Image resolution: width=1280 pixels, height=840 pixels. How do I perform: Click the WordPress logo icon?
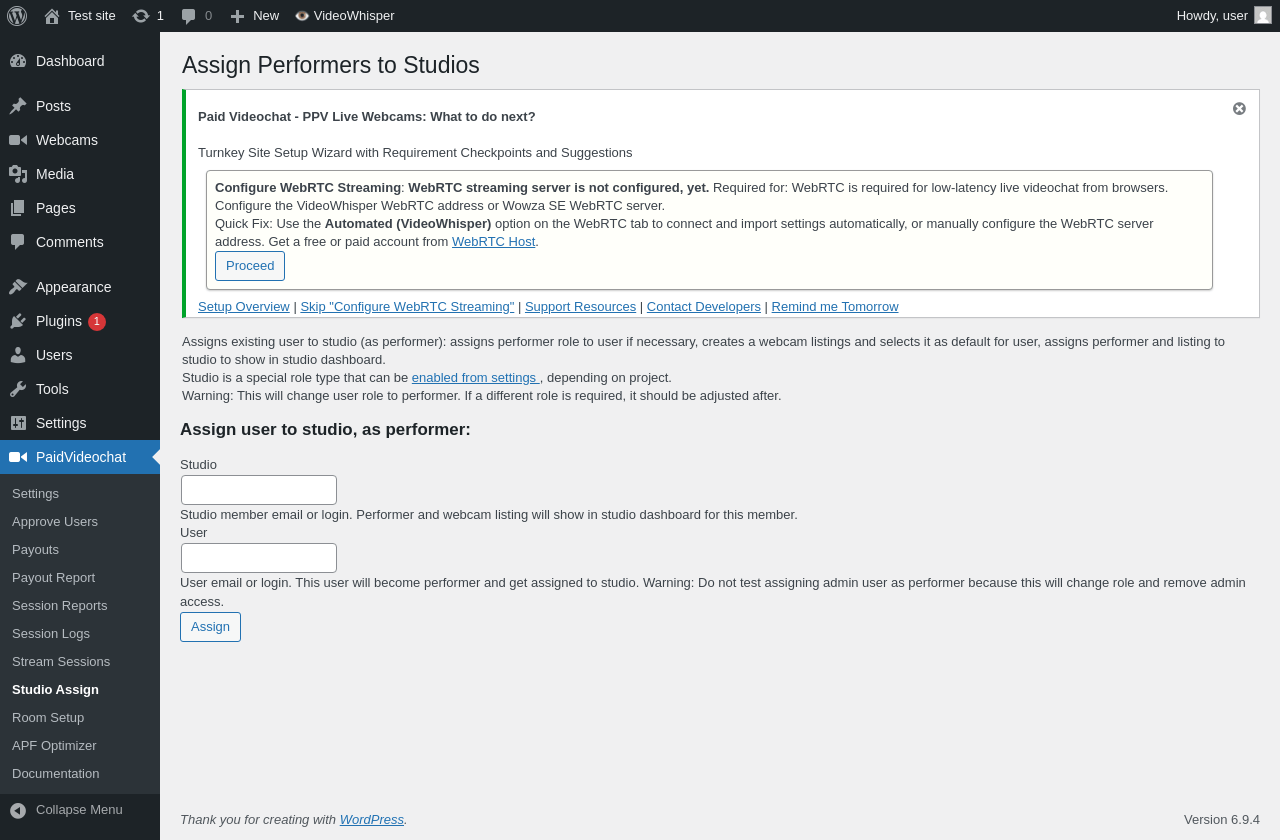click(x=17, y=16)
